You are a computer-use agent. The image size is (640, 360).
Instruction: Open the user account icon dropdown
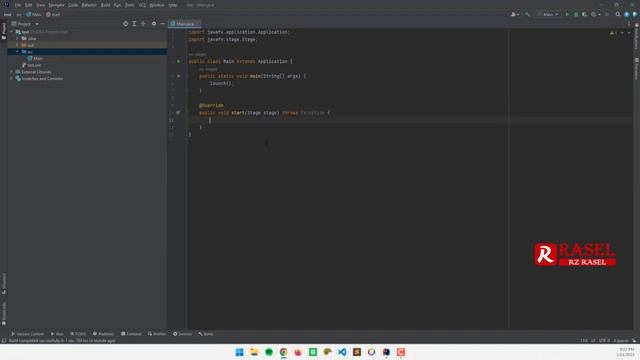[x=515, y=14]
